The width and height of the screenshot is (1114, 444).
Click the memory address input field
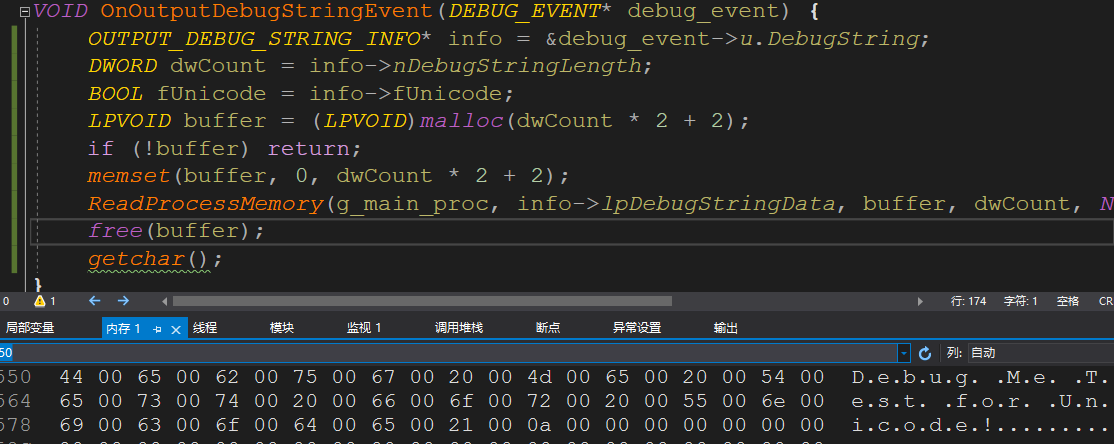[x=449, y=353]
